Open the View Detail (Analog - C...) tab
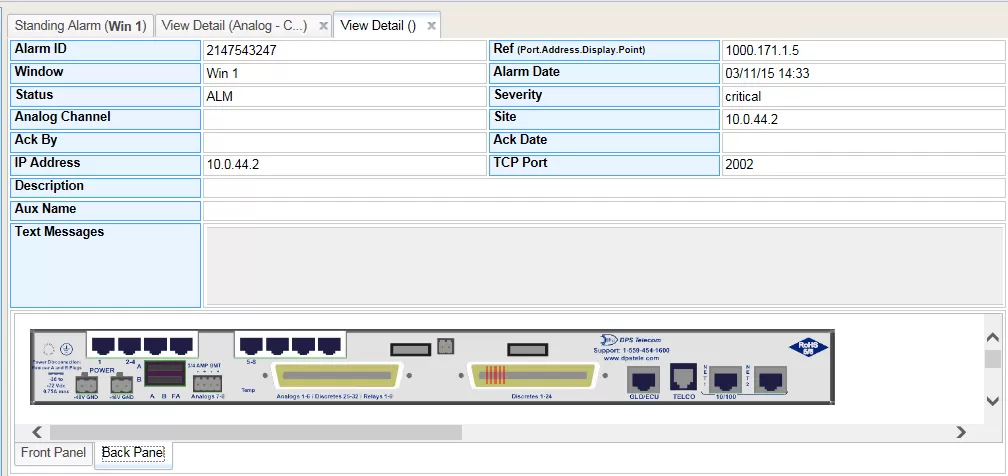 234,26
